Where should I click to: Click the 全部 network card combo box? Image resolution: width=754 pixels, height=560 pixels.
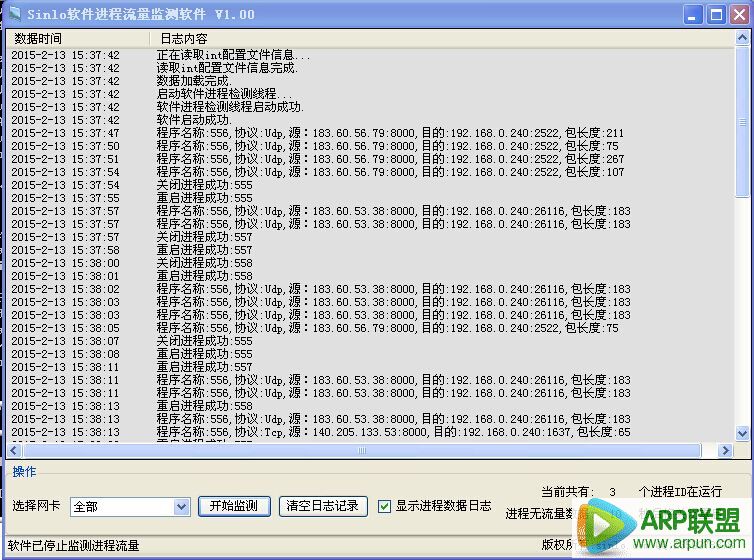pyautogui.click(x=120, y=507)
